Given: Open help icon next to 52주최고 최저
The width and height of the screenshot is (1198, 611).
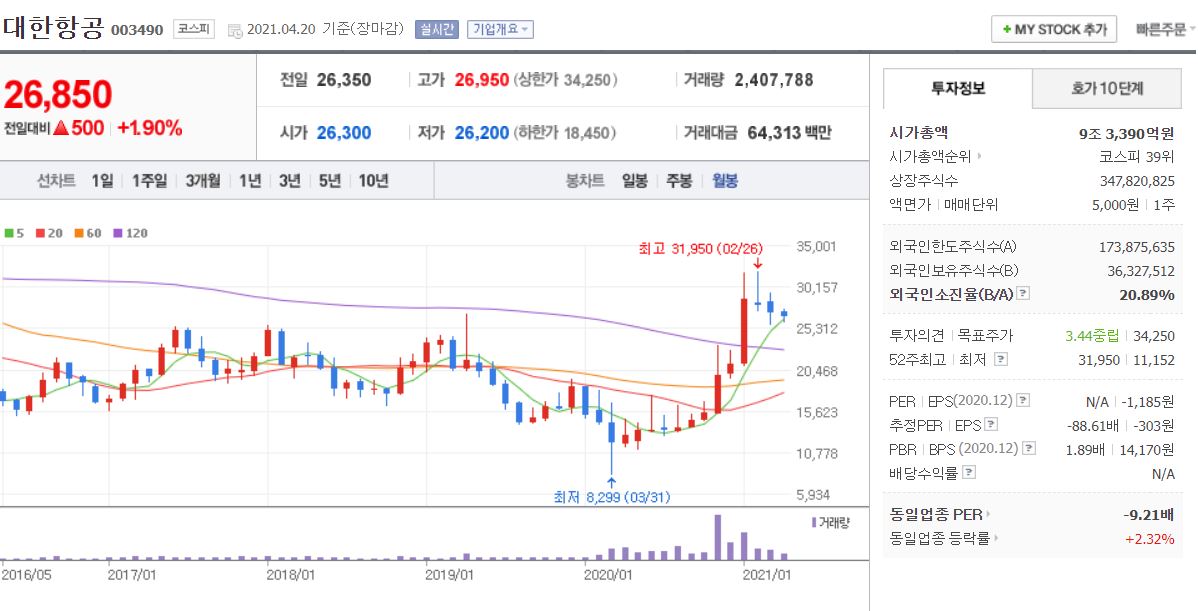Looking at the screenshot, I should pos(1001,359).
